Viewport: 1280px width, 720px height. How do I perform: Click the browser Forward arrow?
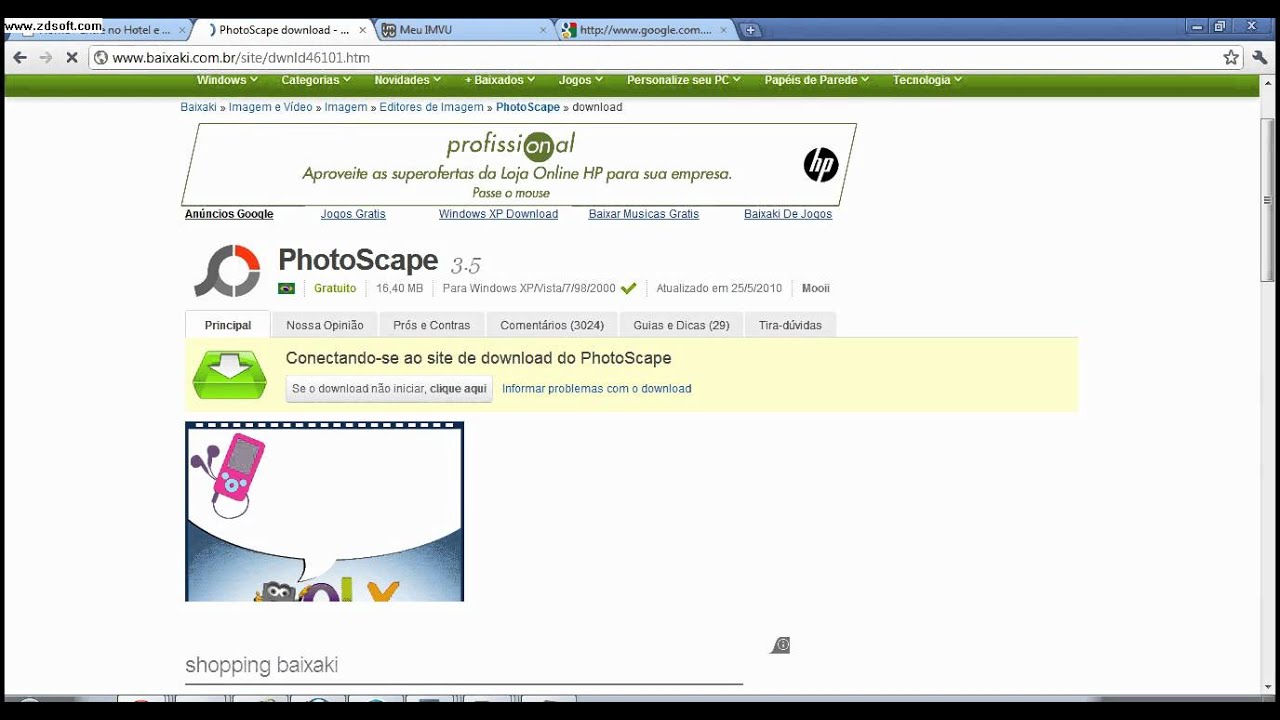(46, 58)
